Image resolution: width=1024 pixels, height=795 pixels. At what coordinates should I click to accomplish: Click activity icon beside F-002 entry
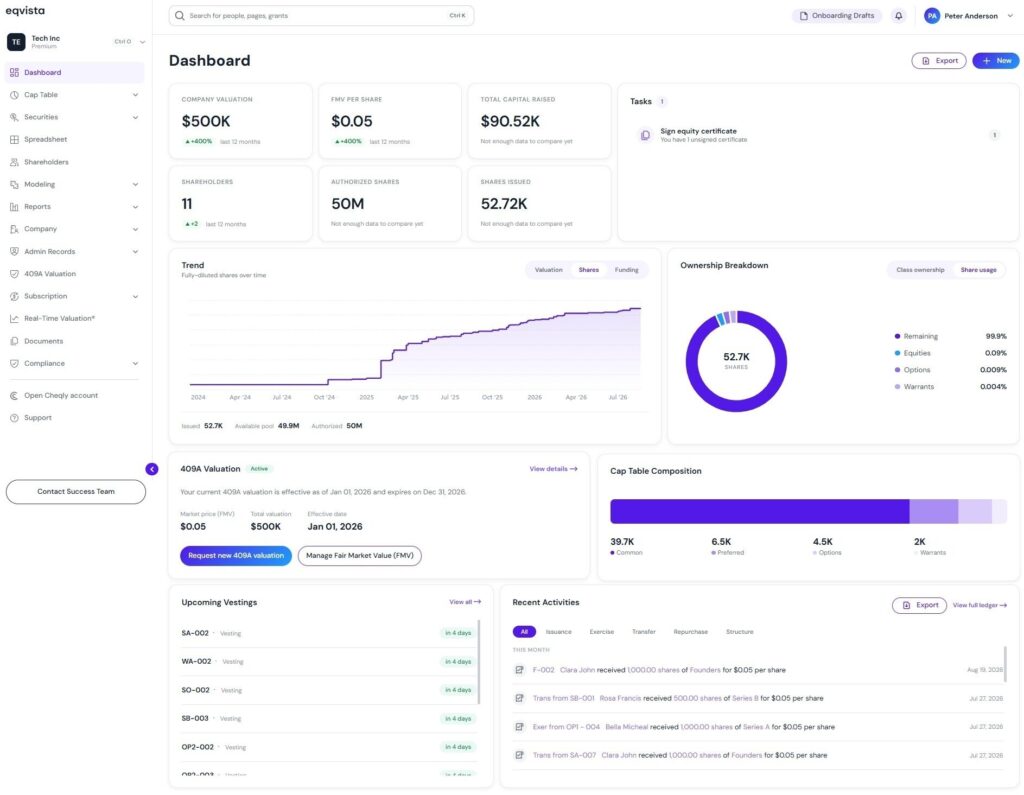[x=519, y=670]
